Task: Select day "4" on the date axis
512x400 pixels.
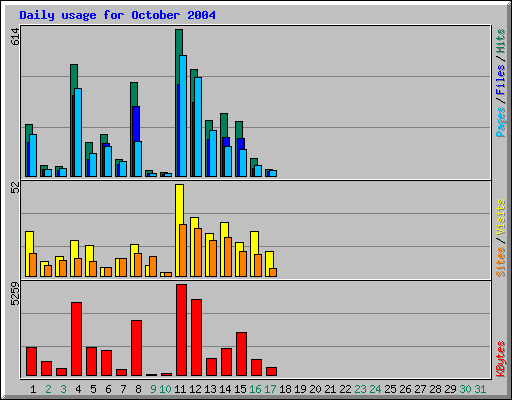Action: (x=78, y=389)
